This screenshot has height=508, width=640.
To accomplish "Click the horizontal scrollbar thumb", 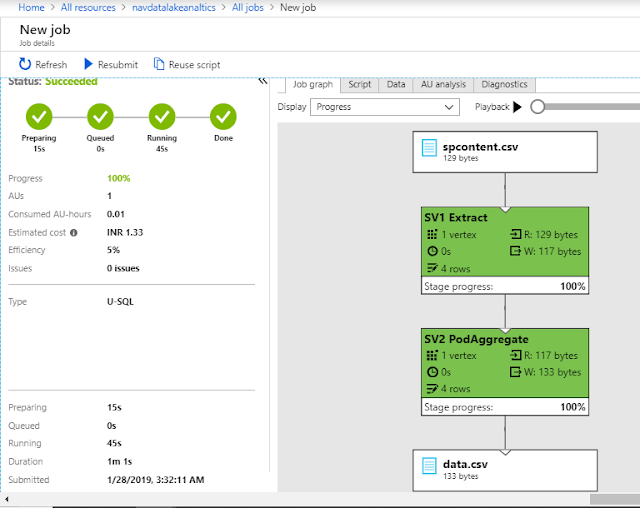I will [615, 499].
